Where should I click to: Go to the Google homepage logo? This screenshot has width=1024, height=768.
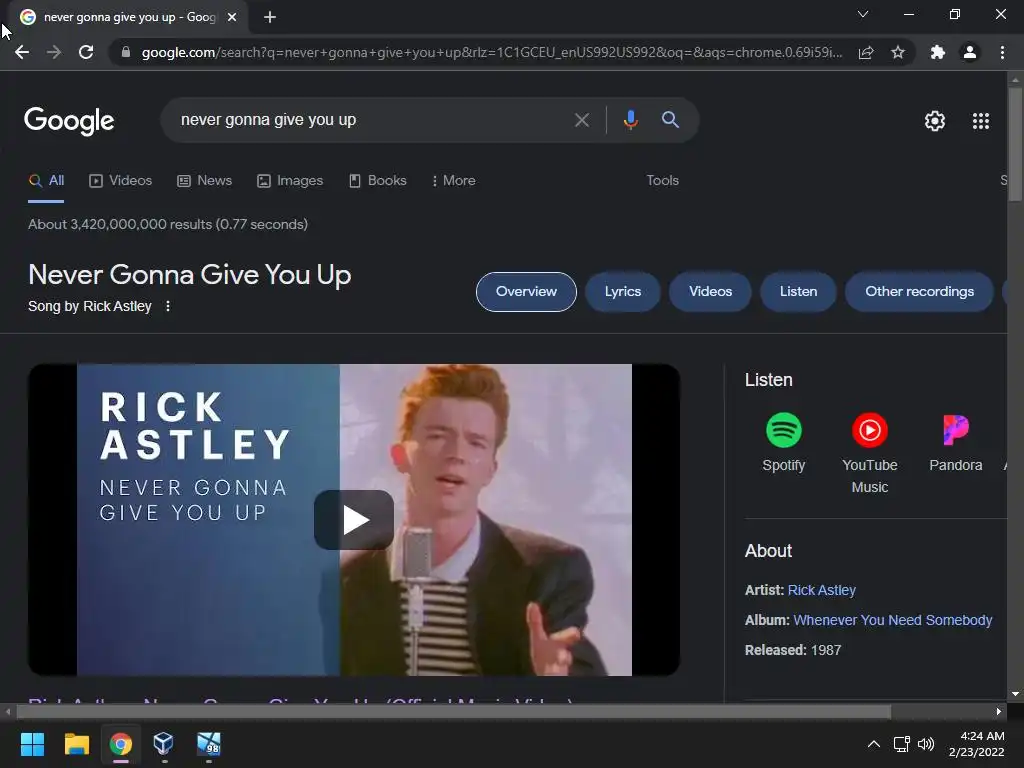coord(69,121)
